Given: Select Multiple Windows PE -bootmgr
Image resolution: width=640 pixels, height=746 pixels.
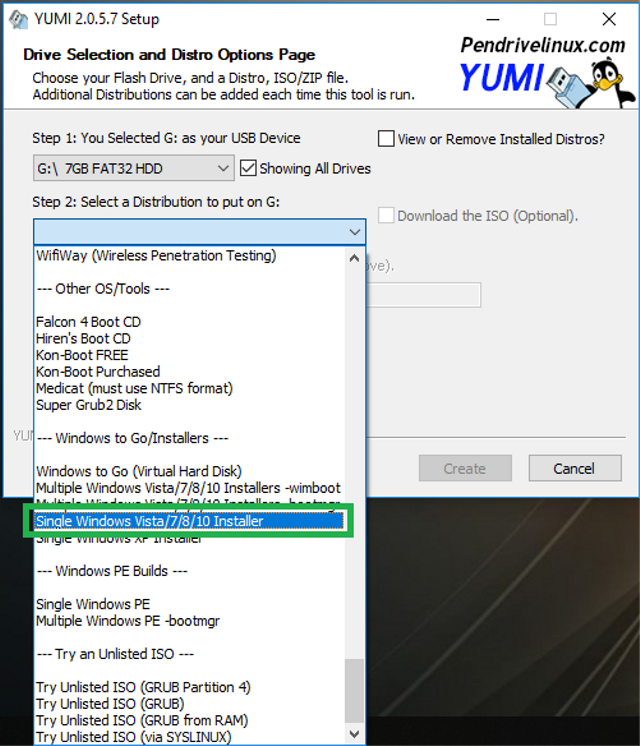Looking at the screenshot, I should click(128, 621).
